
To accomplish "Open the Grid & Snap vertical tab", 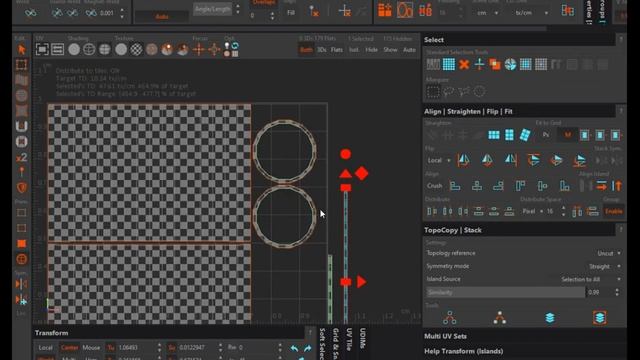I will [x=336, y=343].
